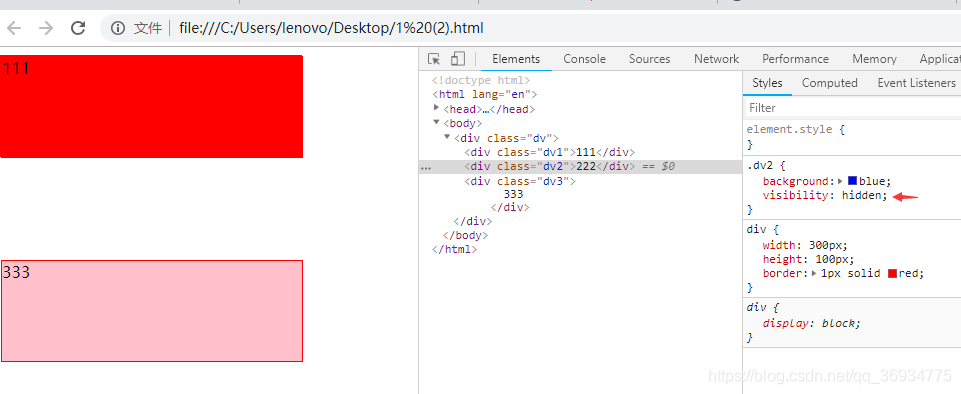Screen dimensions: 961x394
Task: Focus the address bar file URL
Action: tap(331, 28)
